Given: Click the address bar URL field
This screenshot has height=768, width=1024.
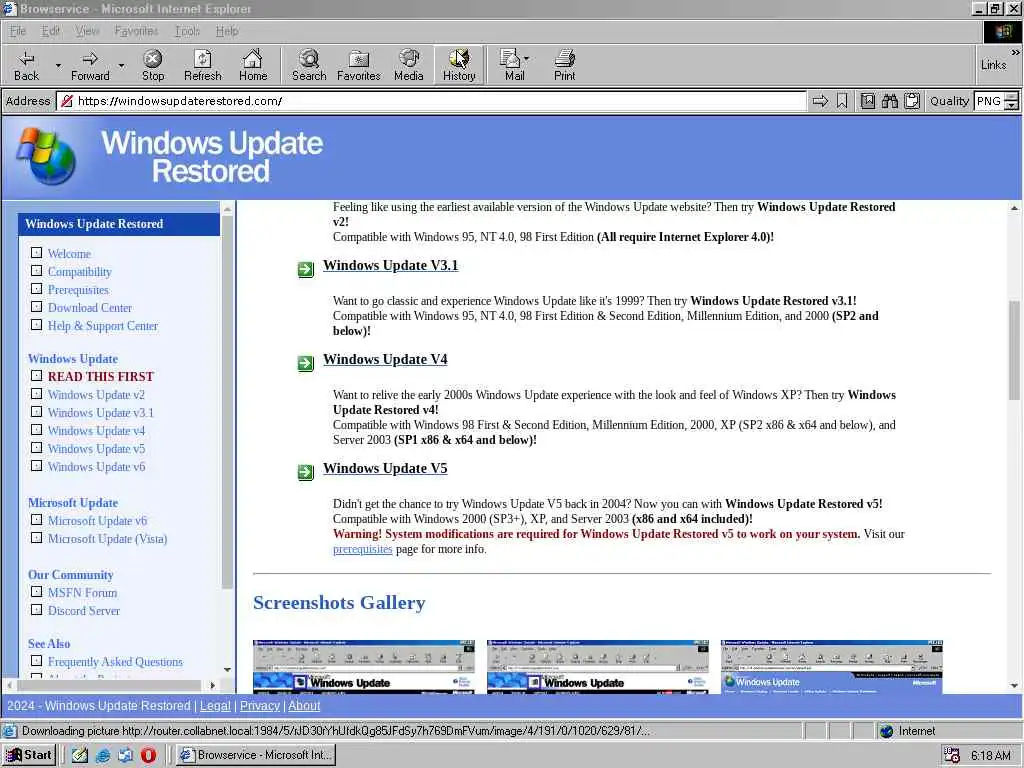Looking at the screenshot, I should 431,101.
